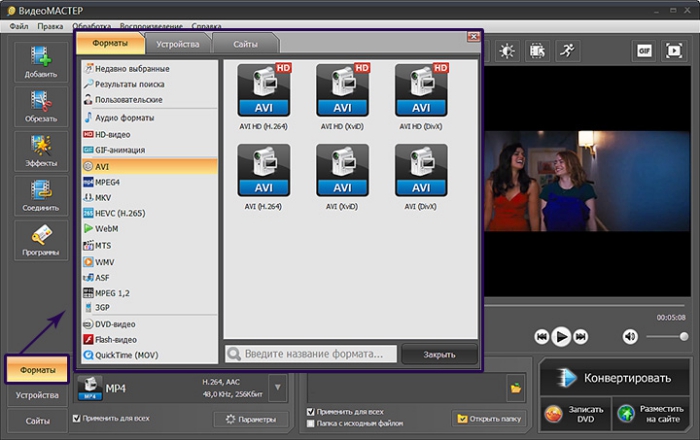Screen dimensions: 700x440
Task: Click the bottom-left Устройства button
Action: pyautogui.click(x=38, y=395)
